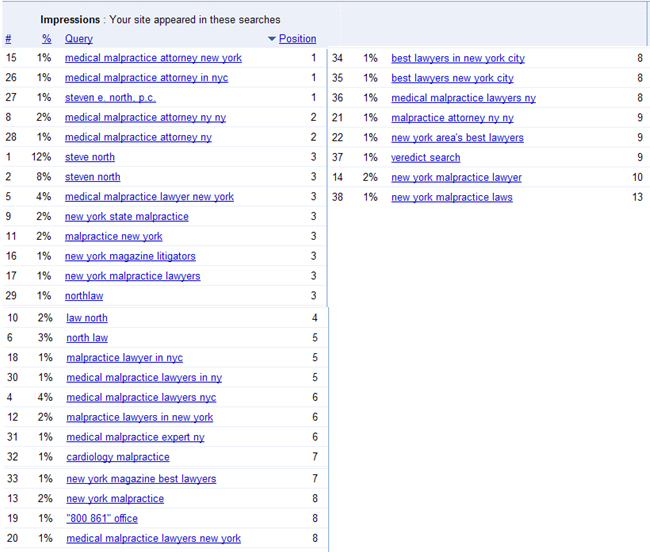The width and height of the screenshot is (650, 552).
Task: Open query 'best lawyers in new york city'
Action: pos(458,58)
